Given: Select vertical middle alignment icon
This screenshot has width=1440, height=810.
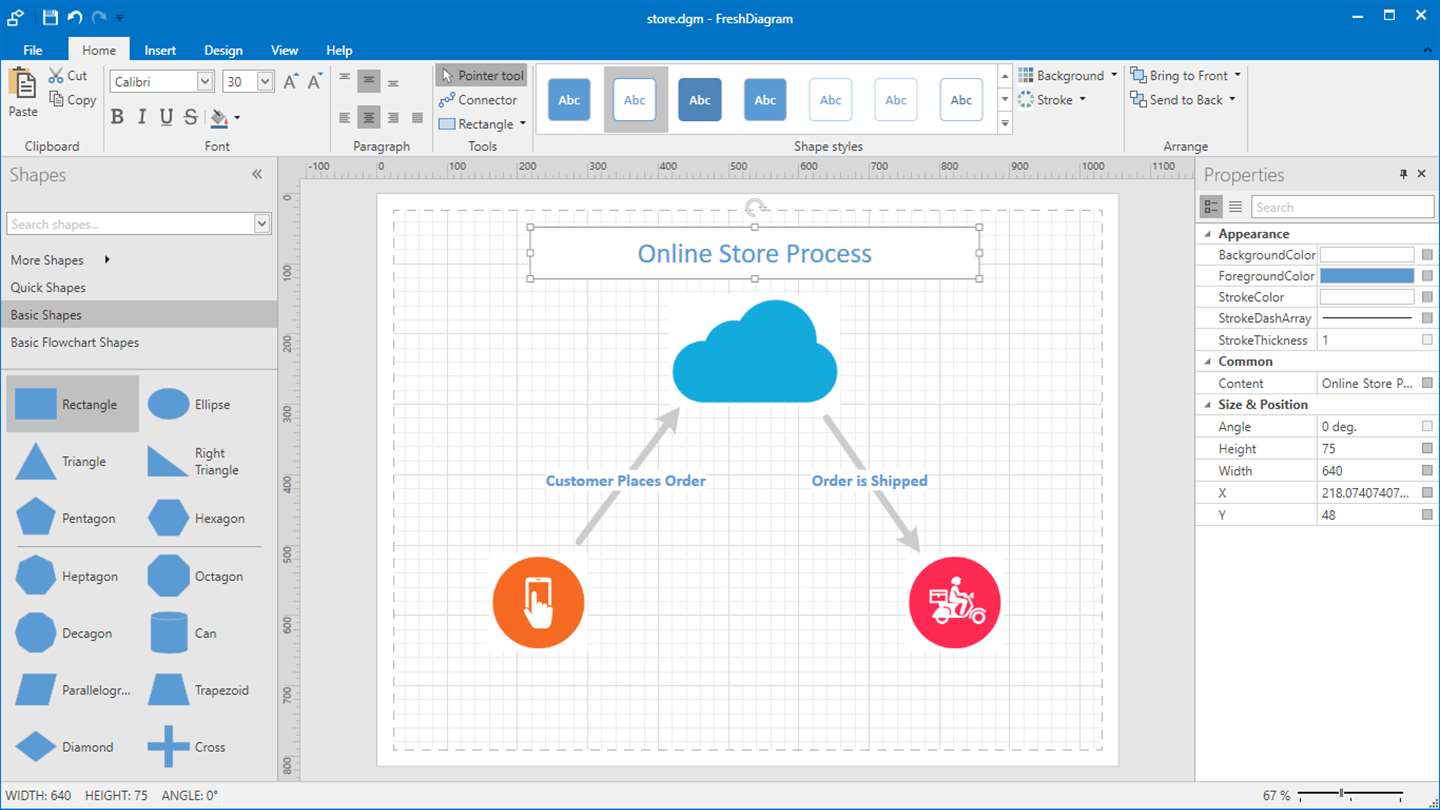Looking at the screenshot, I should (x=369, y=80).
